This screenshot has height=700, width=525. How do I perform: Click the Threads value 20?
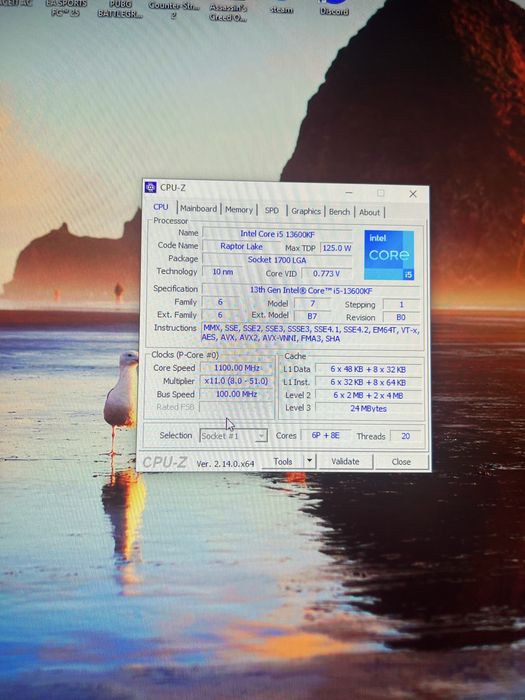[x=405, y=436]
